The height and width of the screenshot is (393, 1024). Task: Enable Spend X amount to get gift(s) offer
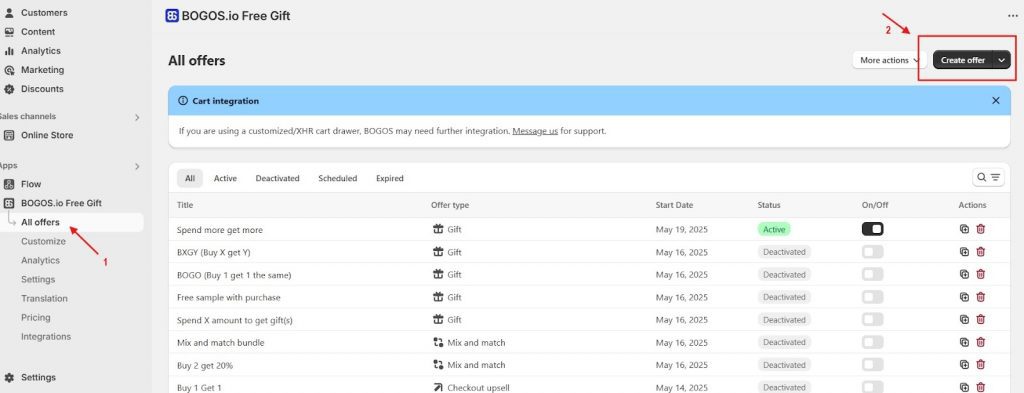click(872, 320)
